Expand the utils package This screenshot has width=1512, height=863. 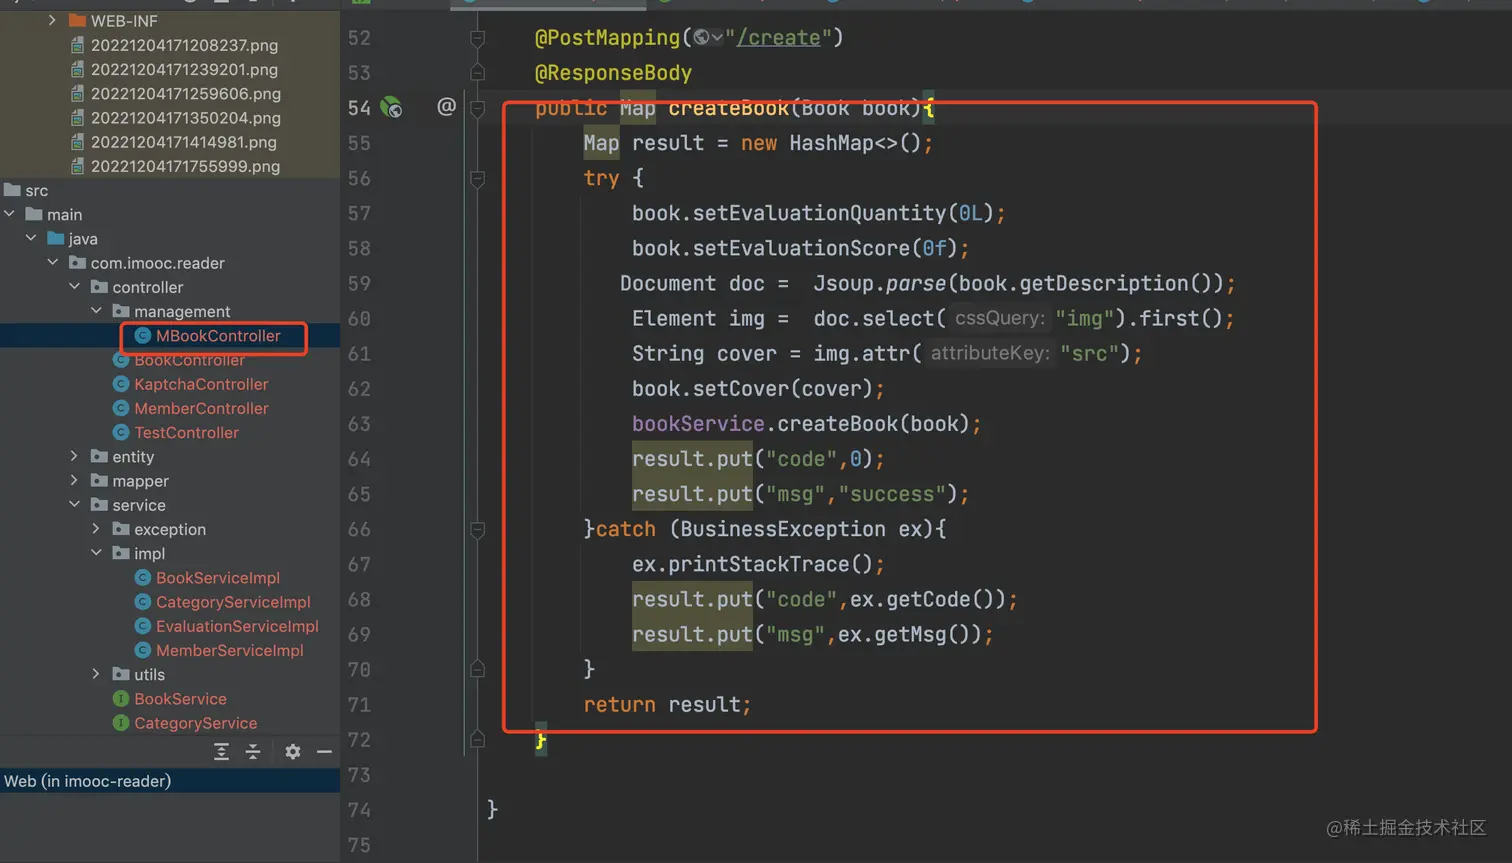97,674
